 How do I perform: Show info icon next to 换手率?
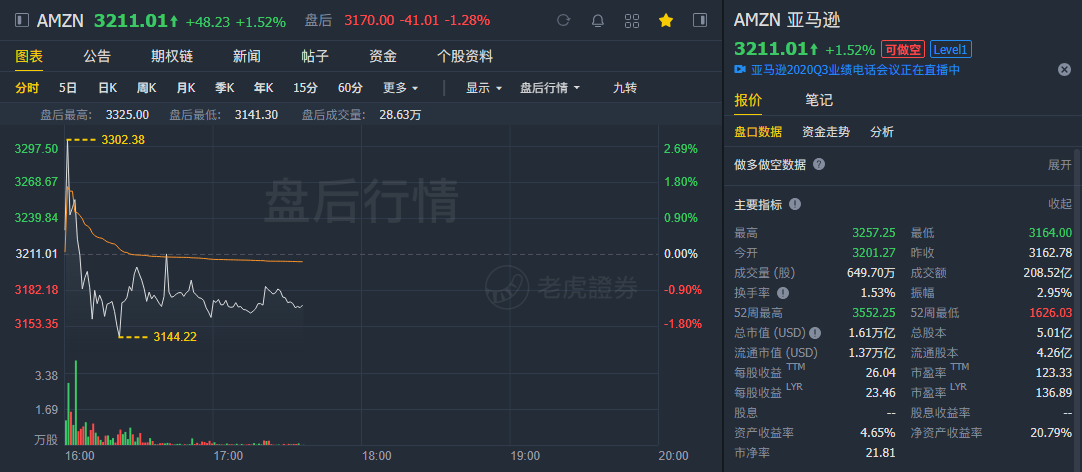(x=783, y=293)
